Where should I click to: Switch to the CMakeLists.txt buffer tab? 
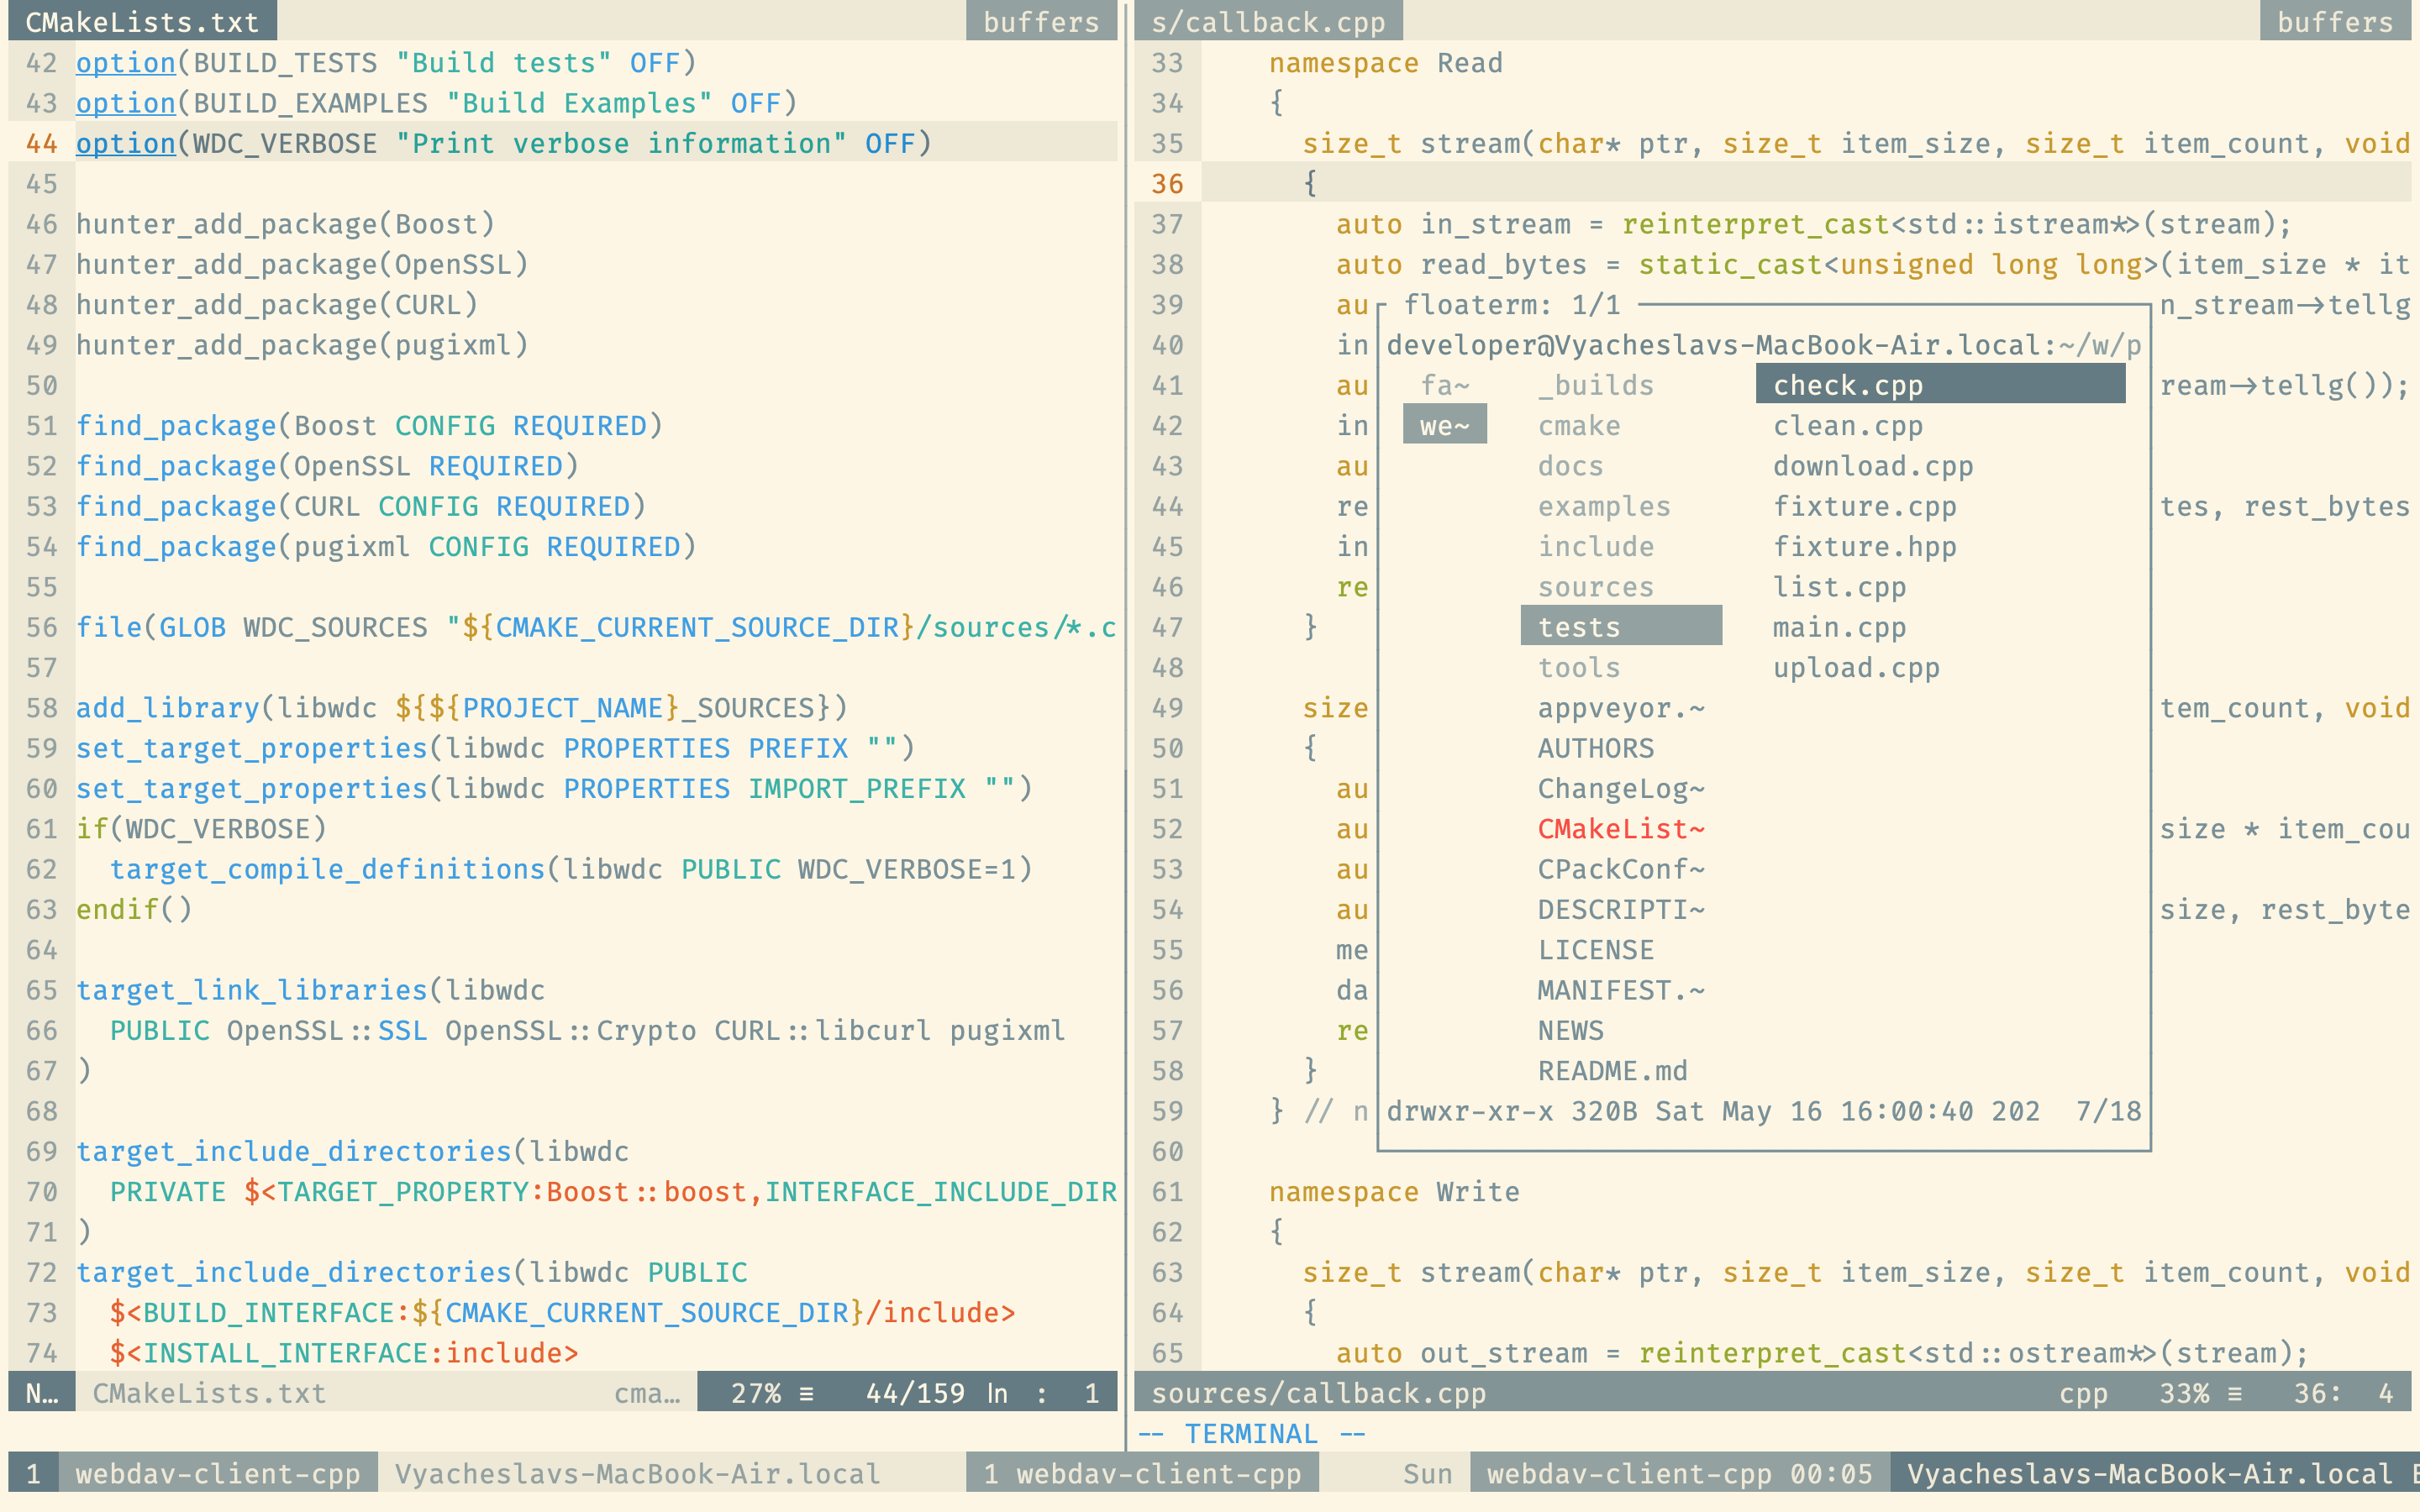click(141, 22)
